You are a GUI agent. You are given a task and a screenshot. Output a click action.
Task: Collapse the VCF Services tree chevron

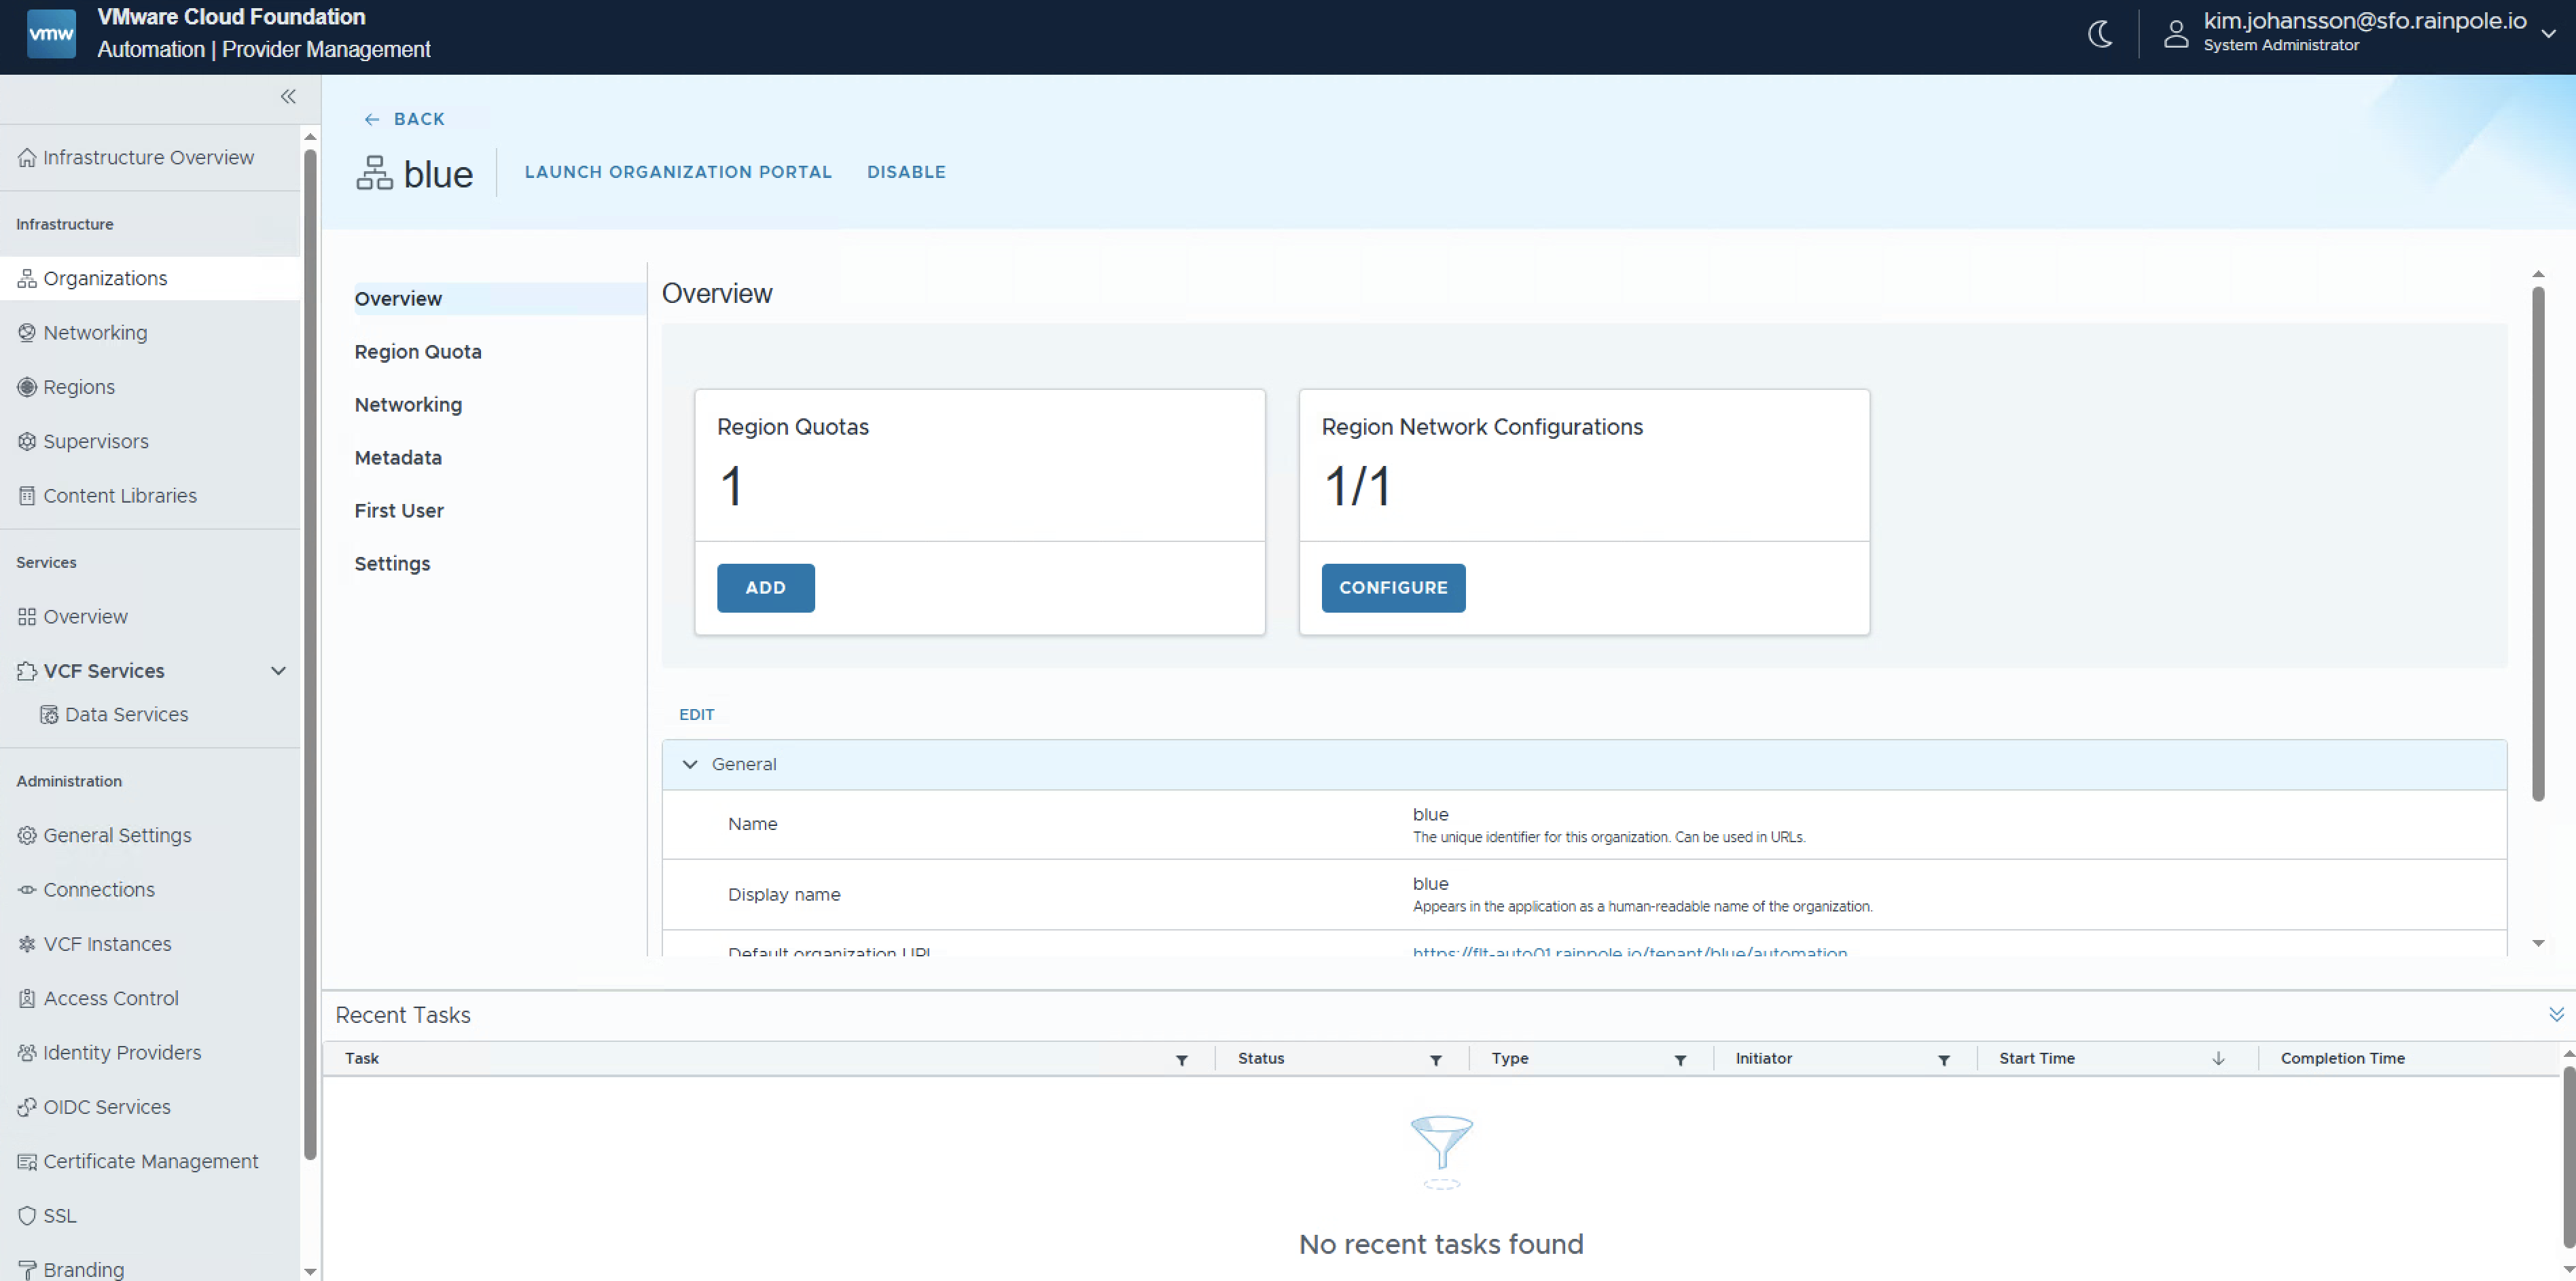[x=278, y=671]
